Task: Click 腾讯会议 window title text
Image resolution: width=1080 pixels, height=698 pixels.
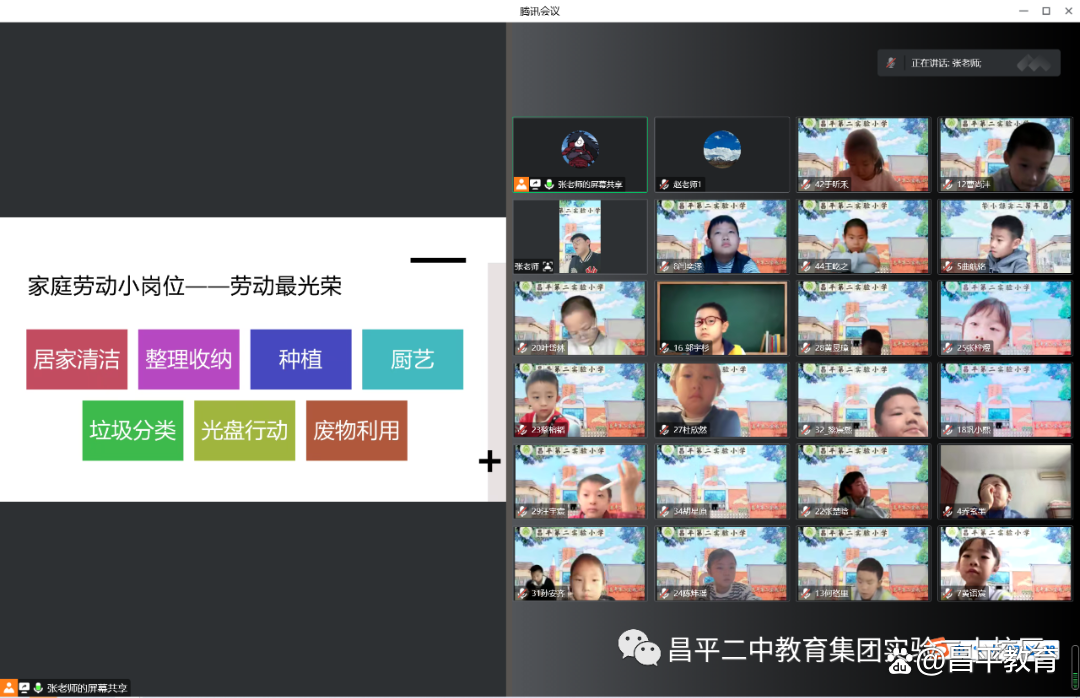Action: point(539,11)
